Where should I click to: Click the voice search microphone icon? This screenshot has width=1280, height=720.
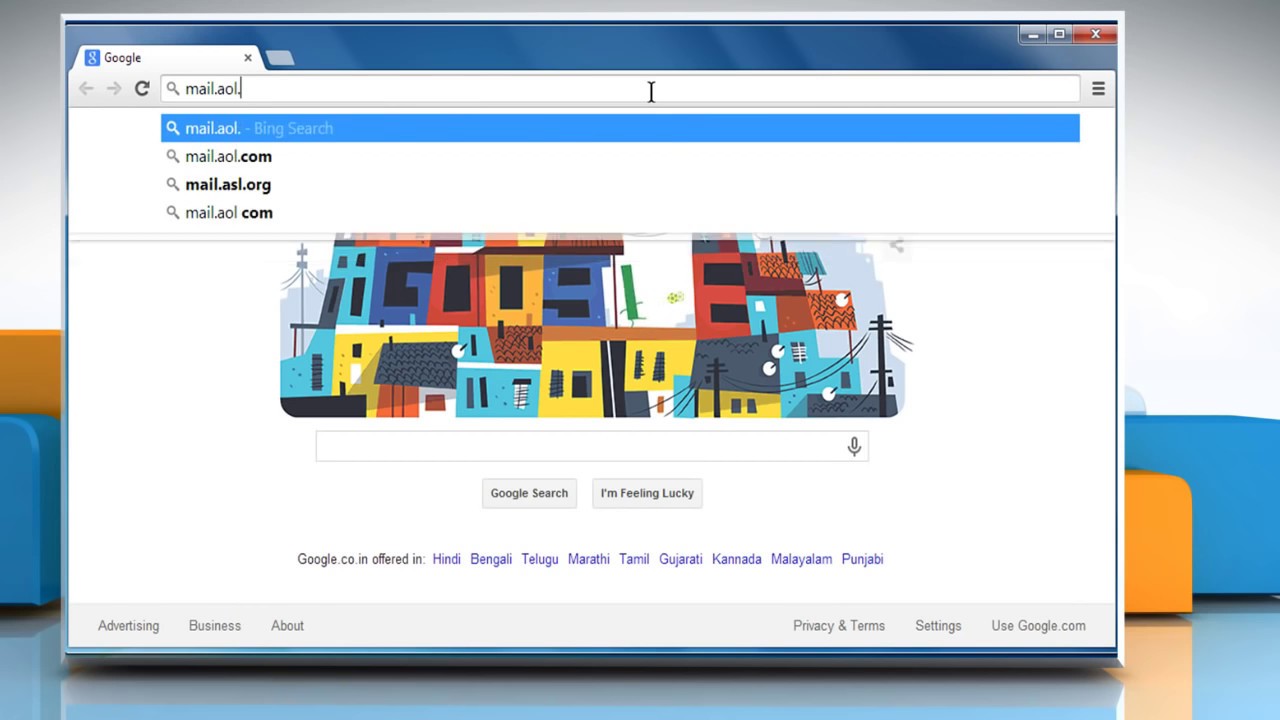[854, 447]
